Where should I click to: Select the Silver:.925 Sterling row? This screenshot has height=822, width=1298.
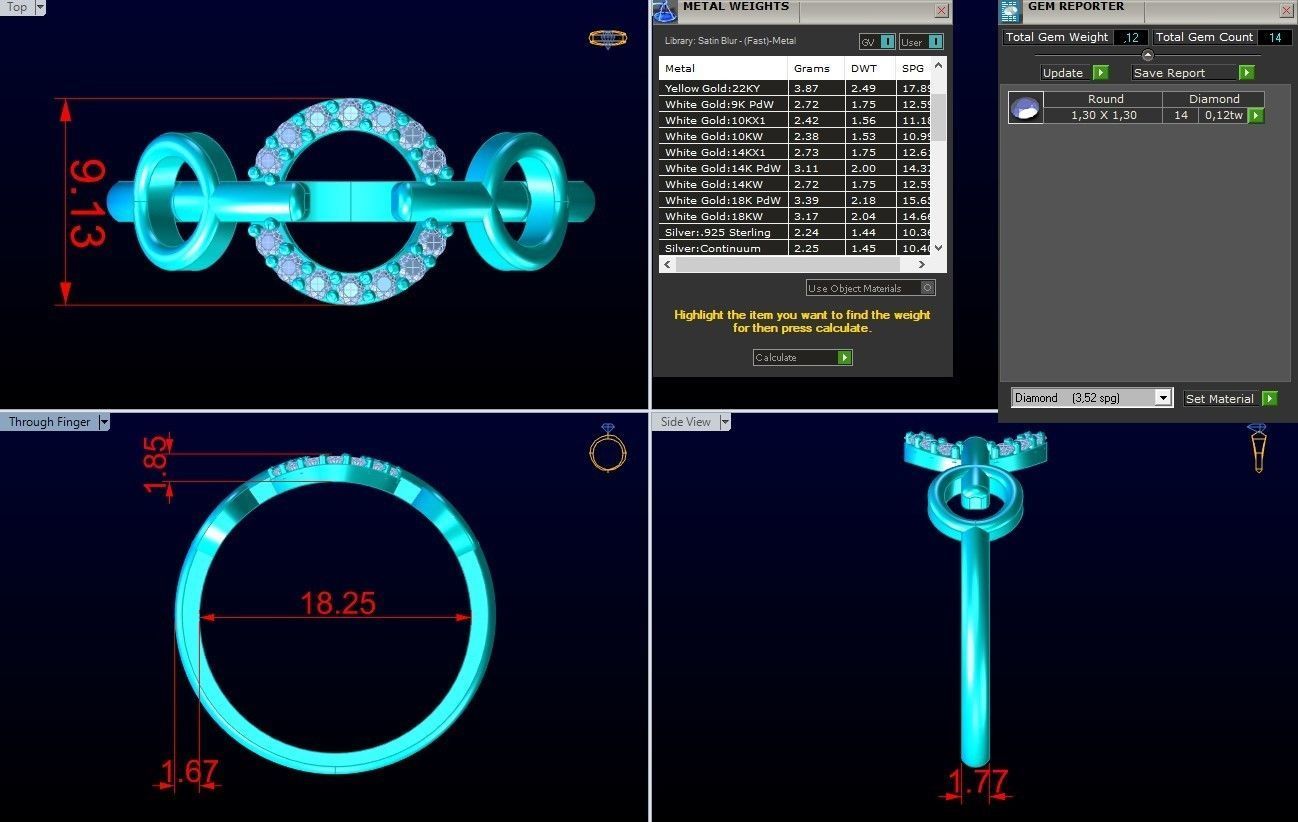pyautogui.click(x=795, y=232)
